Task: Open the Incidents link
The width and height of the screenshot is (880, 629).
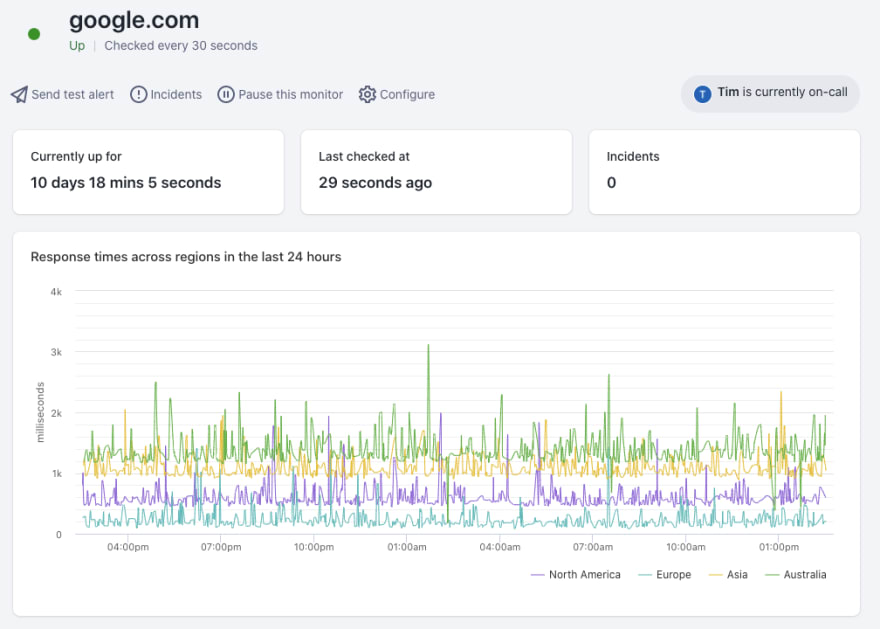Action: (176, 94)
